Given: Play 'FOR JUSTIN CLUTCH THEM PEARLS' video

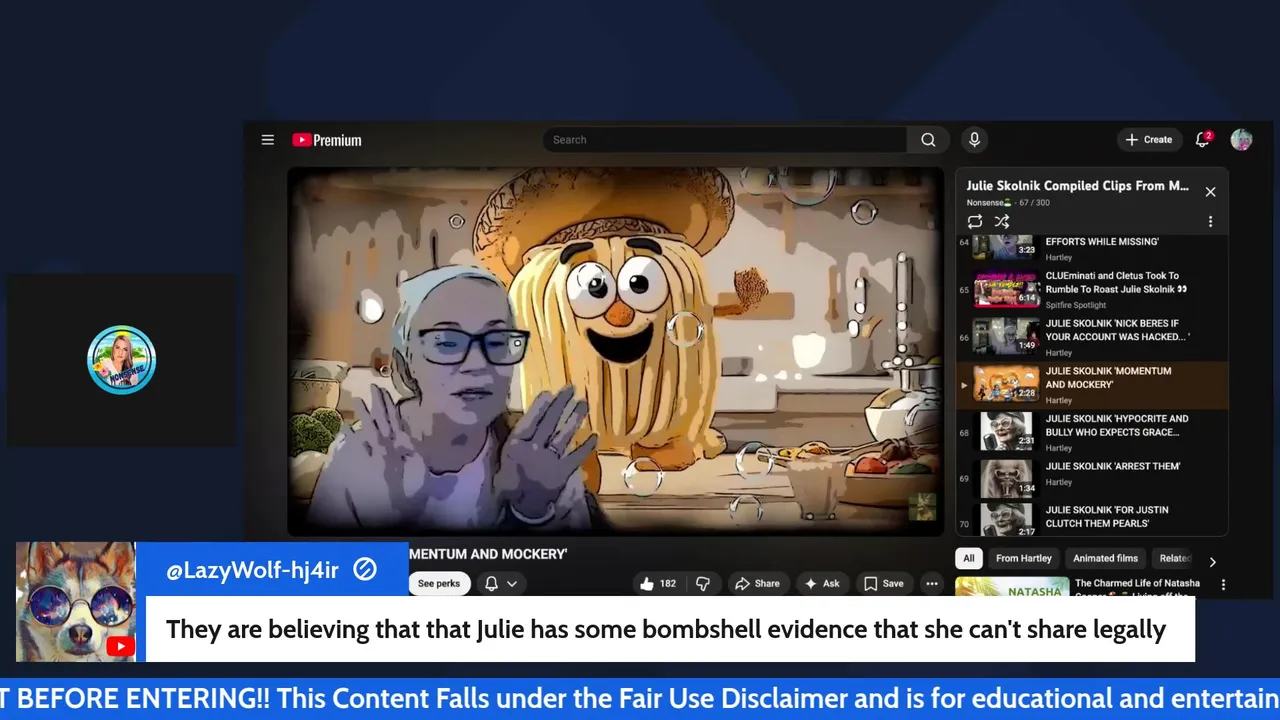Looking at the screenshot, I should point(1092,518).
